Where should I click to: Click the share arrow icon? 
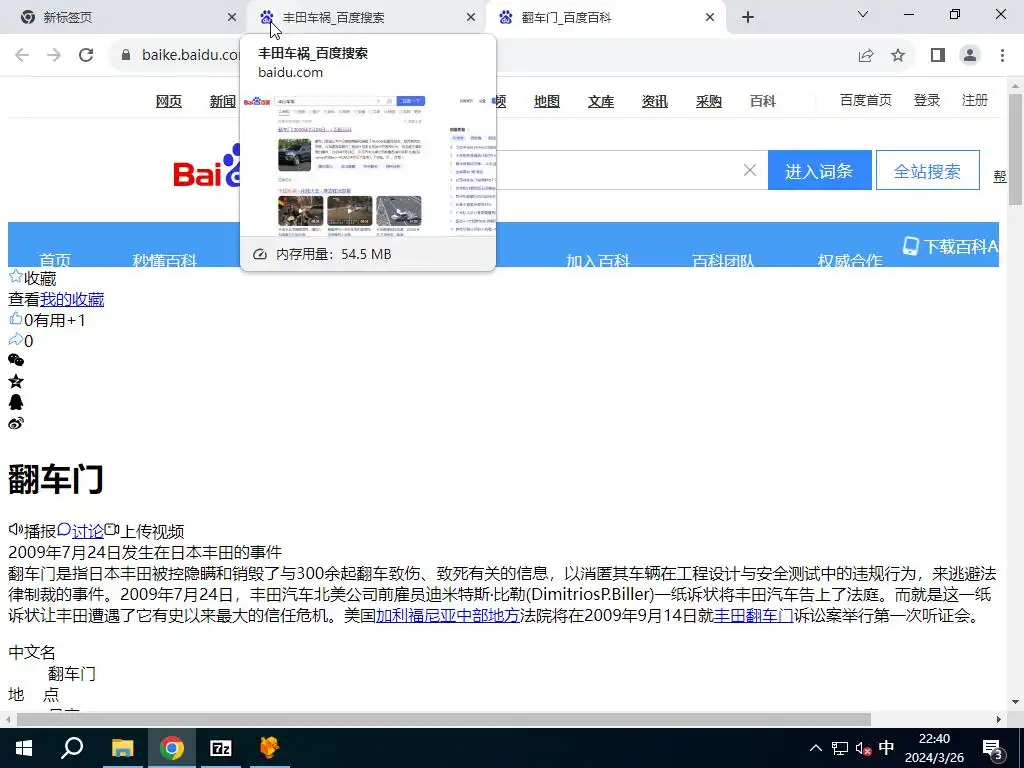pos(16,340)
